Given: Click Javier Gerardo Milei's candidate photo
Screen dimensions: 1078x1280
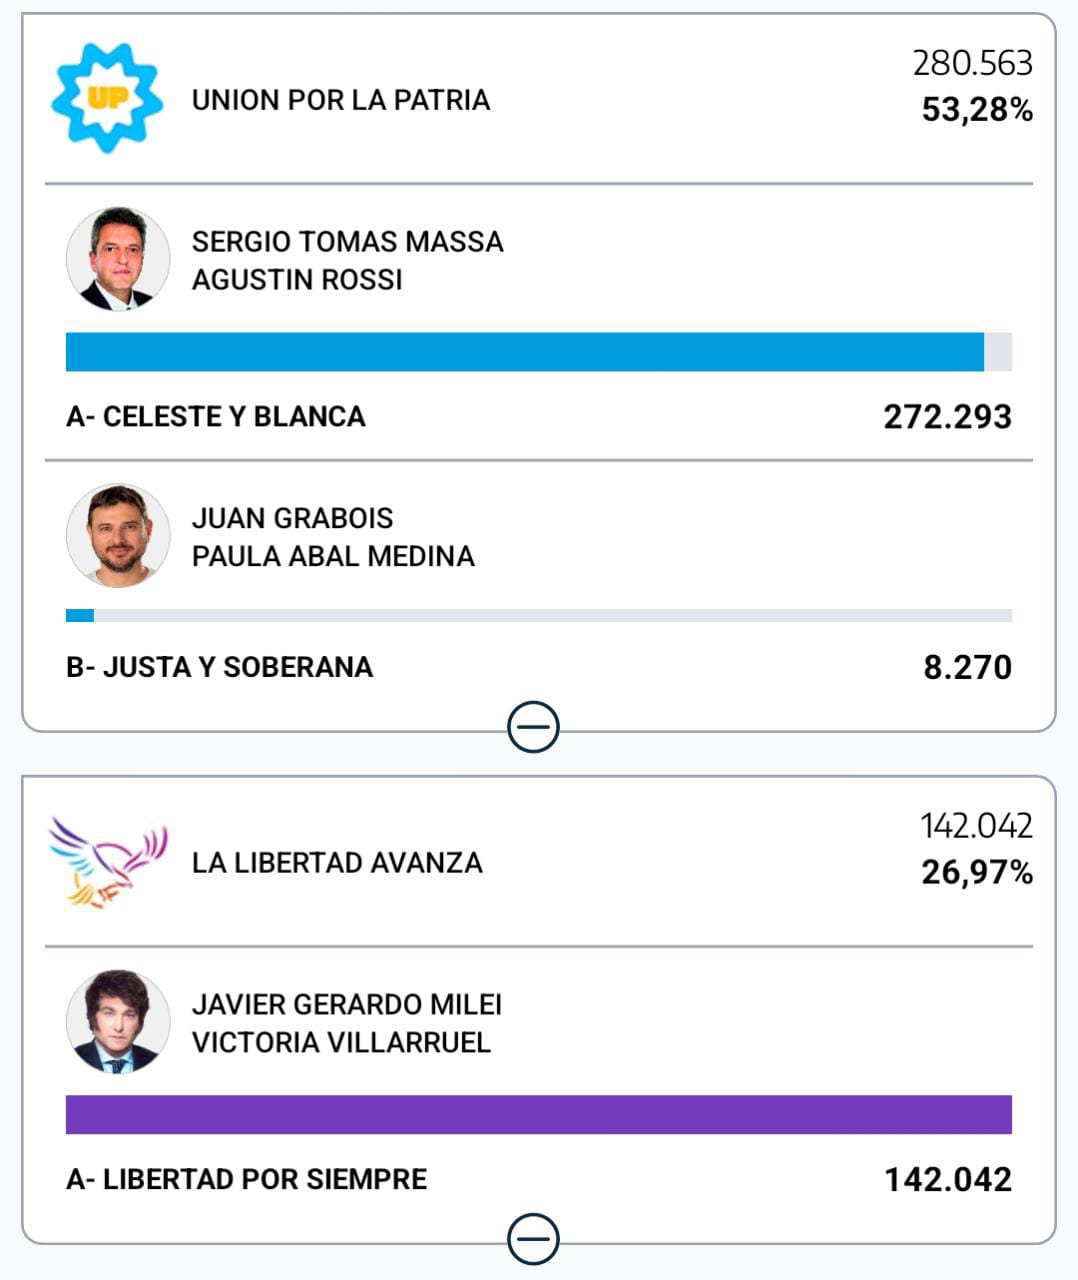Looking at the screenshot, I should (x=118, y=1022).
